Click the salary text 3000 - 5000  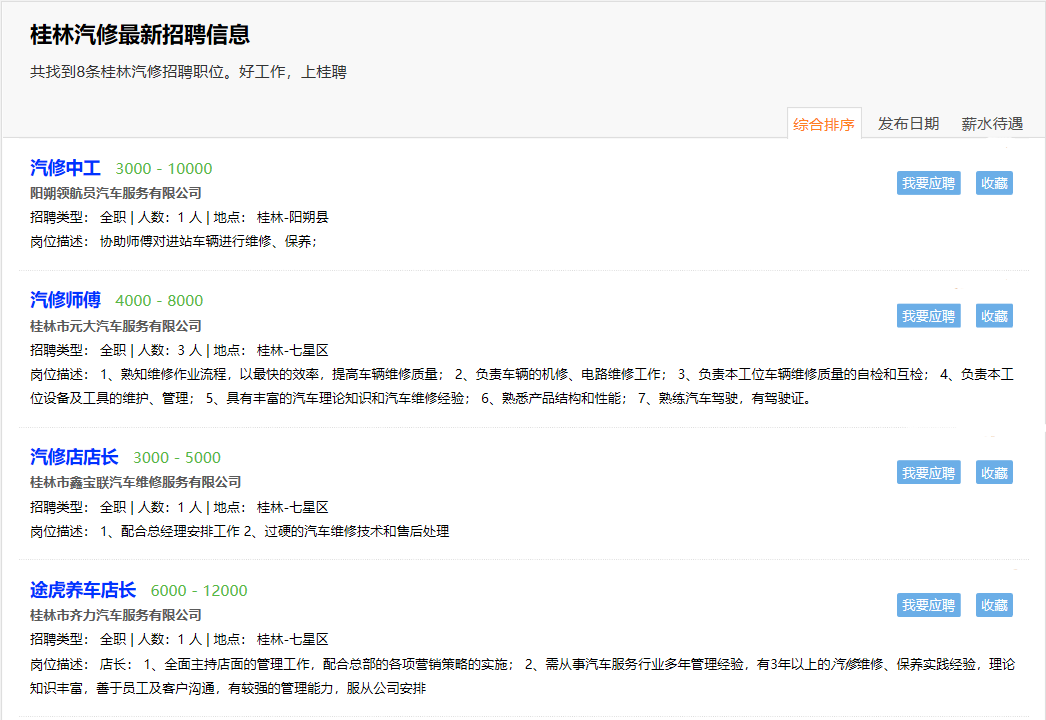pyautogui.click(x=177, y=458)
